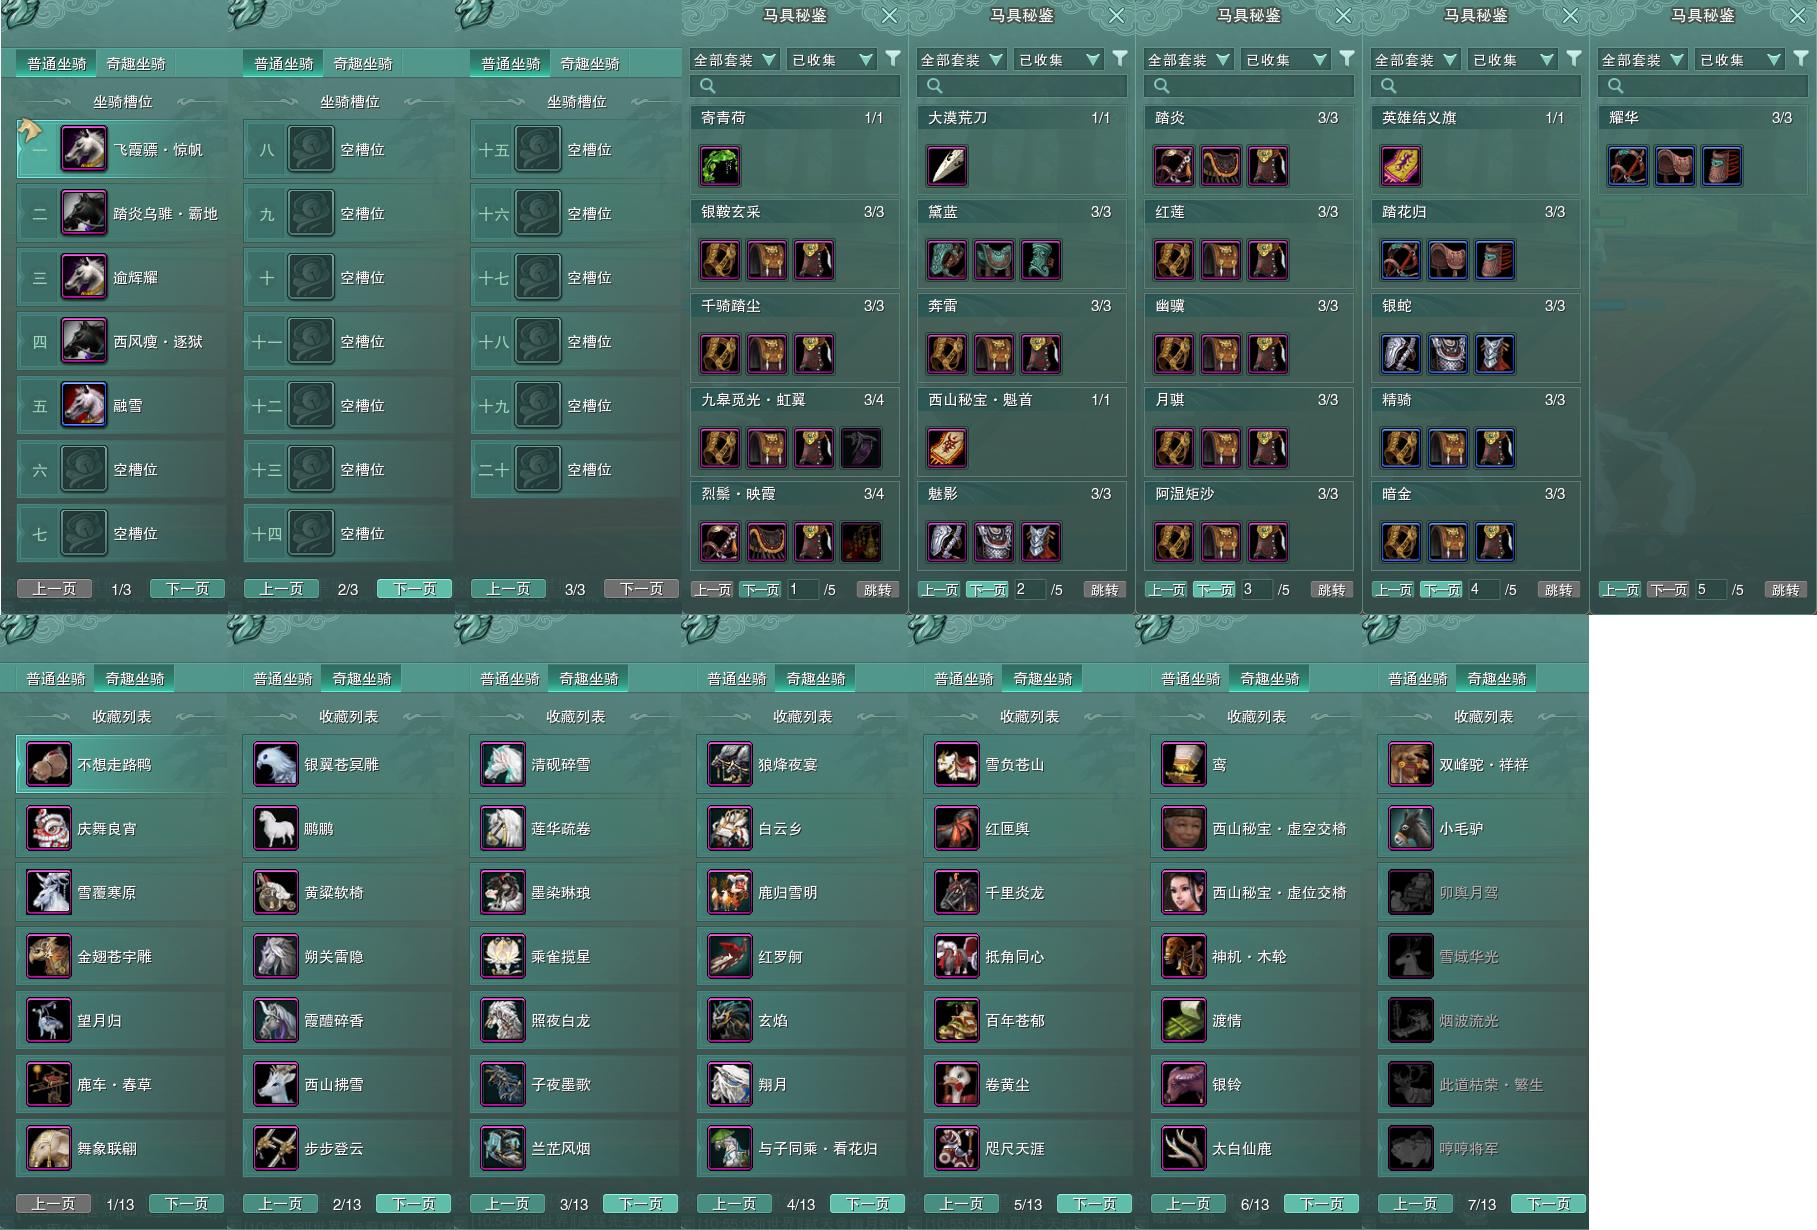
Task: Click the green 寄青荷 item icon
Action: point(720,166)
